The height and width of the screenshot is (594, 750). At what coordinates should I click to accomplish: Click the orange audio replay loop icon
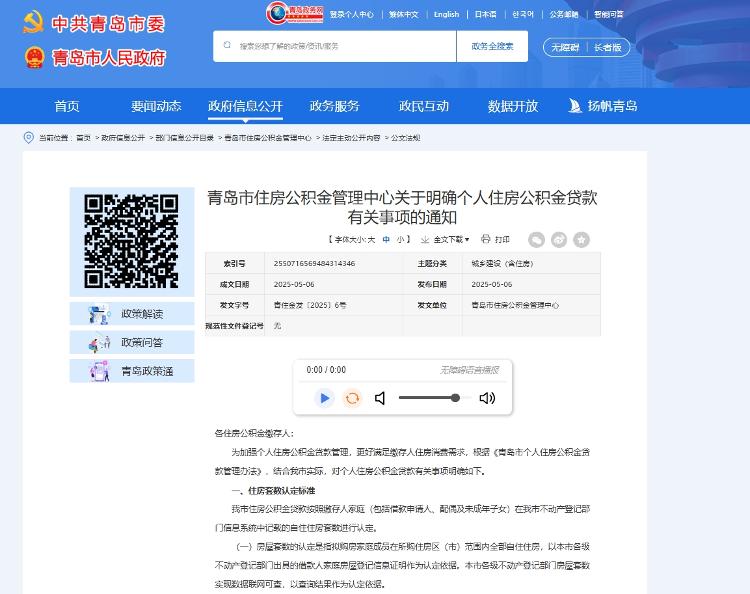click(352, 398)
